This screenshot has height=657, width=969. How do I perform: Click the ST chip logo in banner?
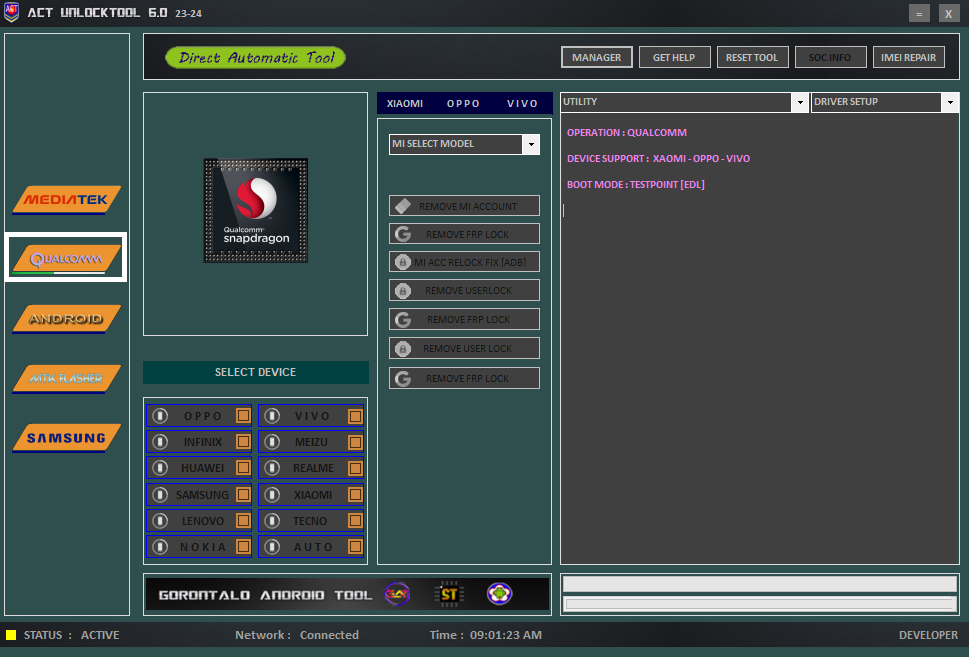(449, 594)
